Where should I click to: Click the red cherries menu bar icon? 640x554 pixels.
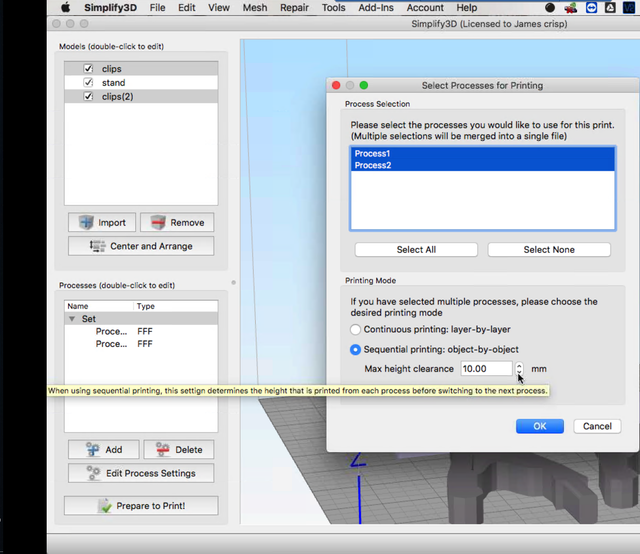click(571, 8)
